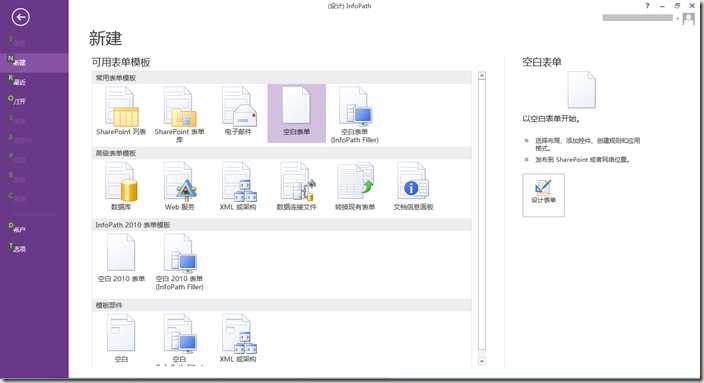Click the 以空白表单开始 description text
The image size is (704, 383).
click(x=551, y=119)
